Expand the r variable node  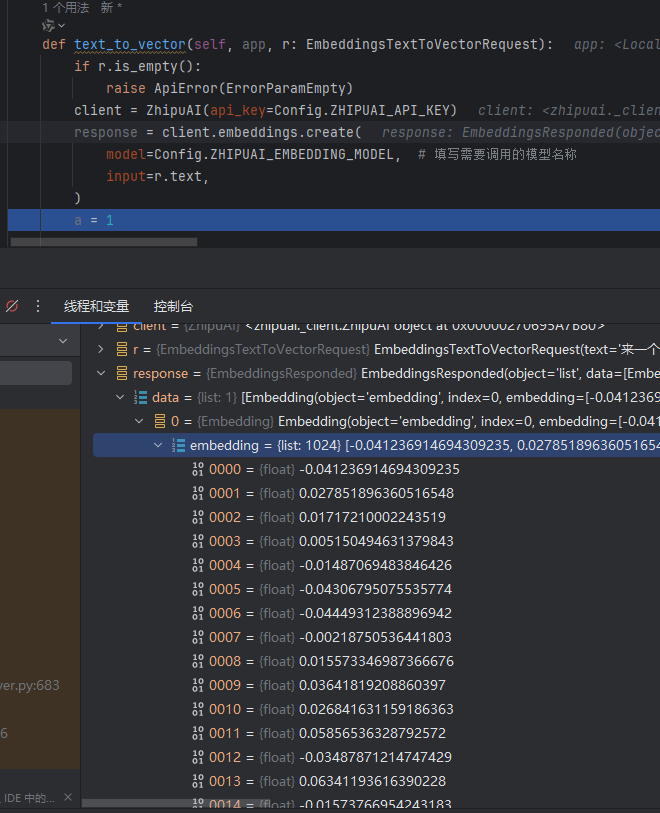pyautogui.click(x=101, y=349)
